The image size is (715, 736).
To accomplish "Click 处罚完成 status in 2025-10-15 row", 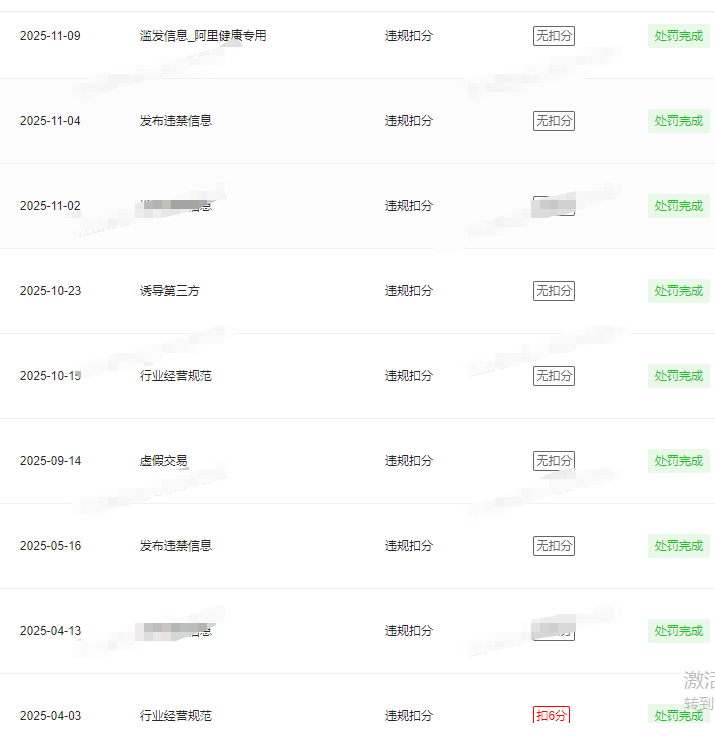I will 678,376.
